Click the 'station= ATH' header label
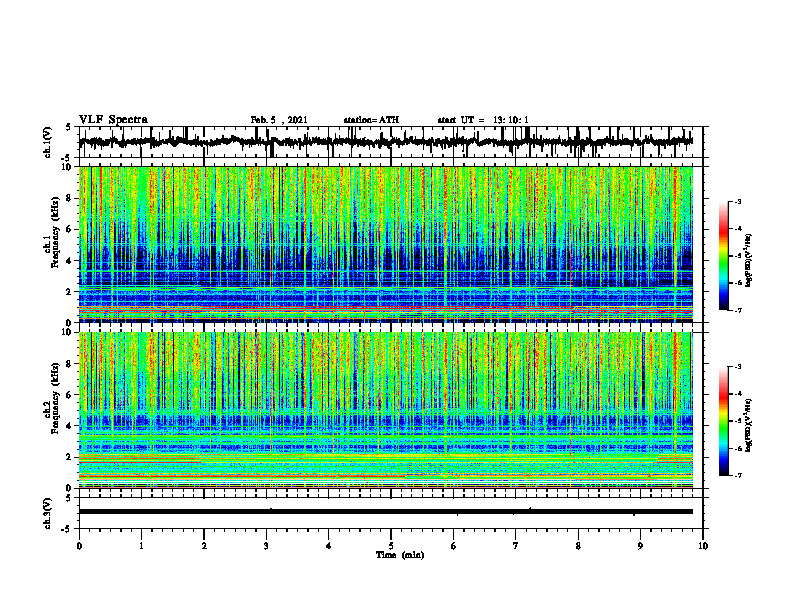 [x=371, y=120]
